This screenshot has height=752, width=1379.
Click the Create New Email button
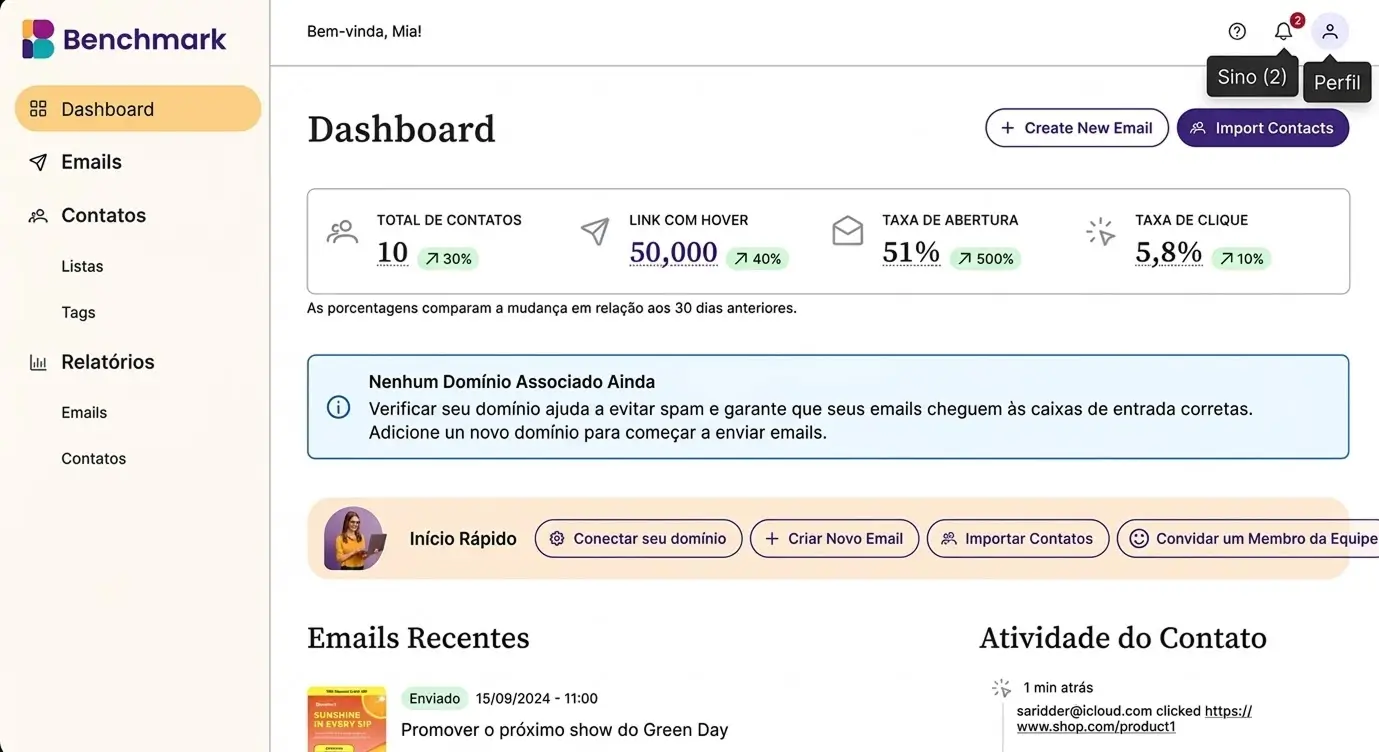pyautogui.click(x=1077, y=127)
